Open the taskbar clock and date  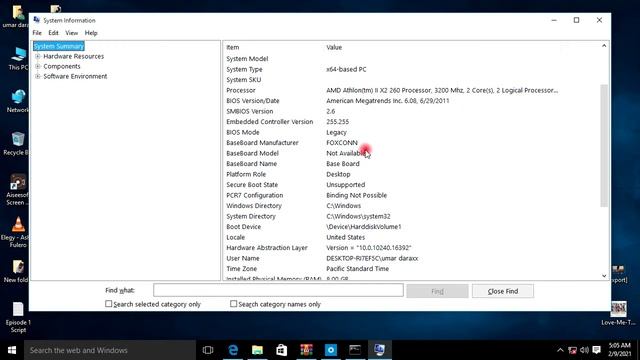click(620, 350)
